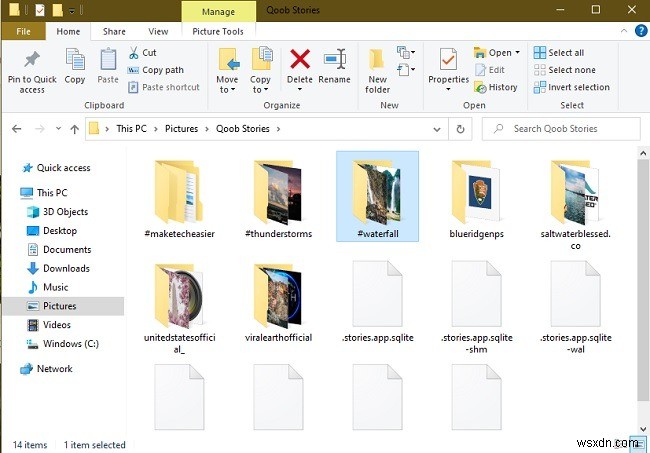Click the Search Qoob Stories field
This screenshot has height=453, width=650.
pyautogui.click(x=561, y=129)
